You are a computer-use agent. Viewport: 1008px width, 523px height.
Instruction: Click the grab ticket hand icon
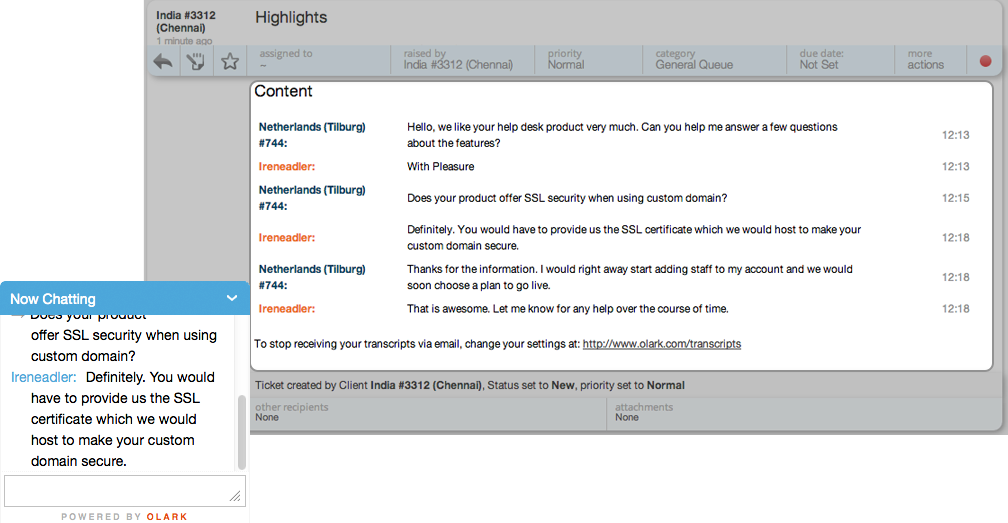pos(195,62)
